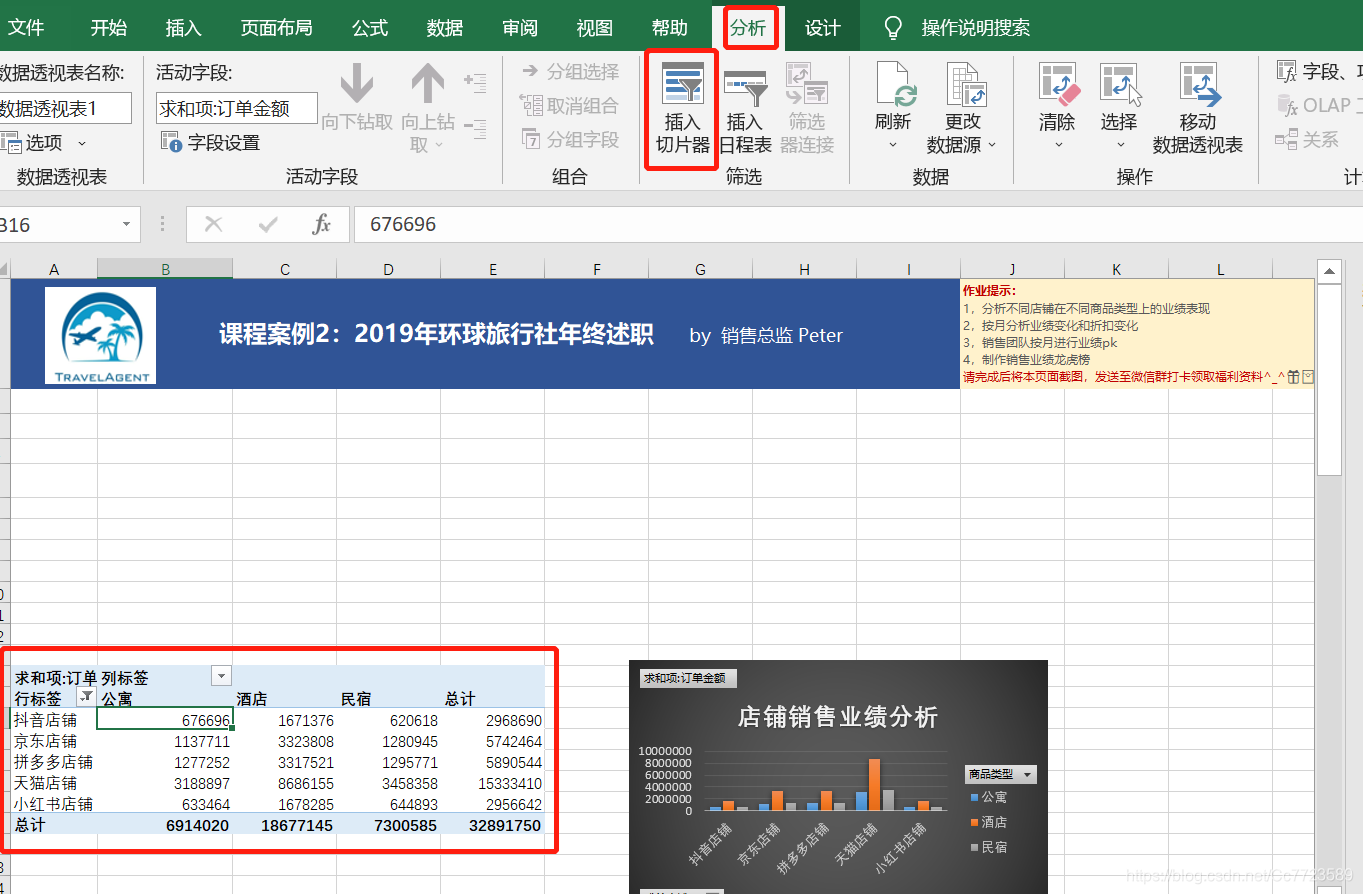Click the Select (选择) icon

[x=1119, y=84]
